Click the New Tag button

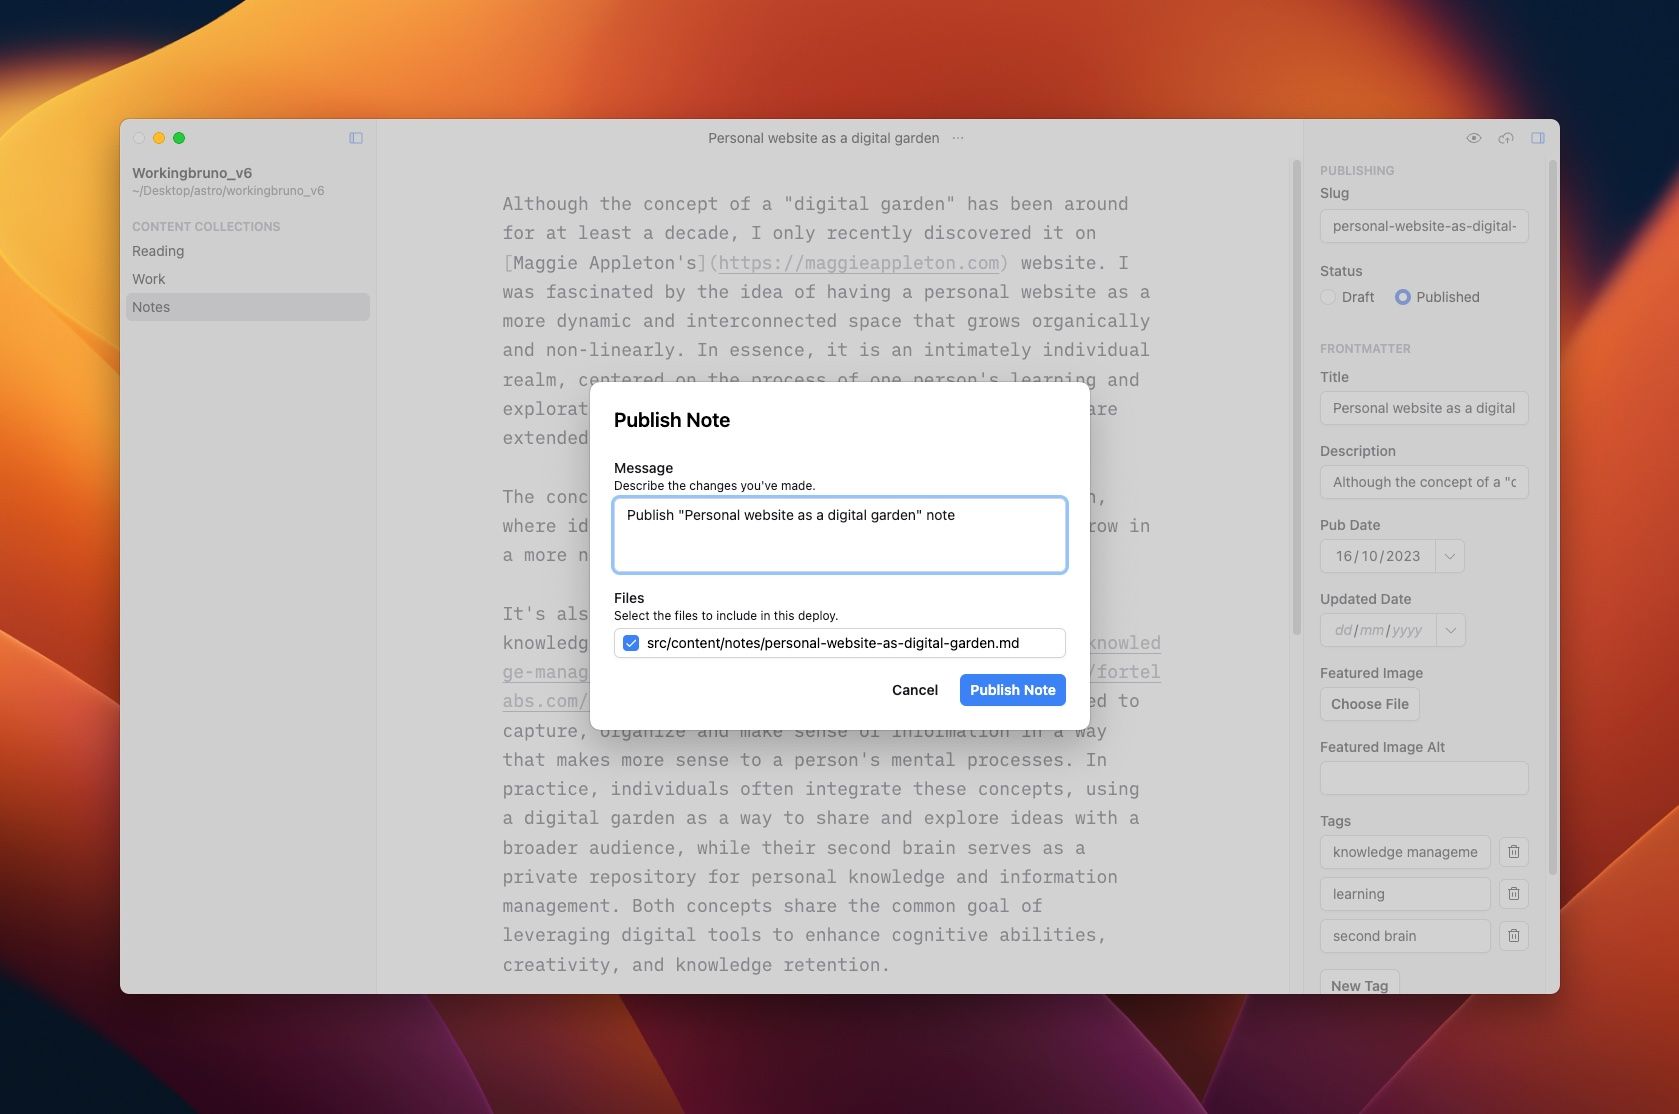point(1360,985)
